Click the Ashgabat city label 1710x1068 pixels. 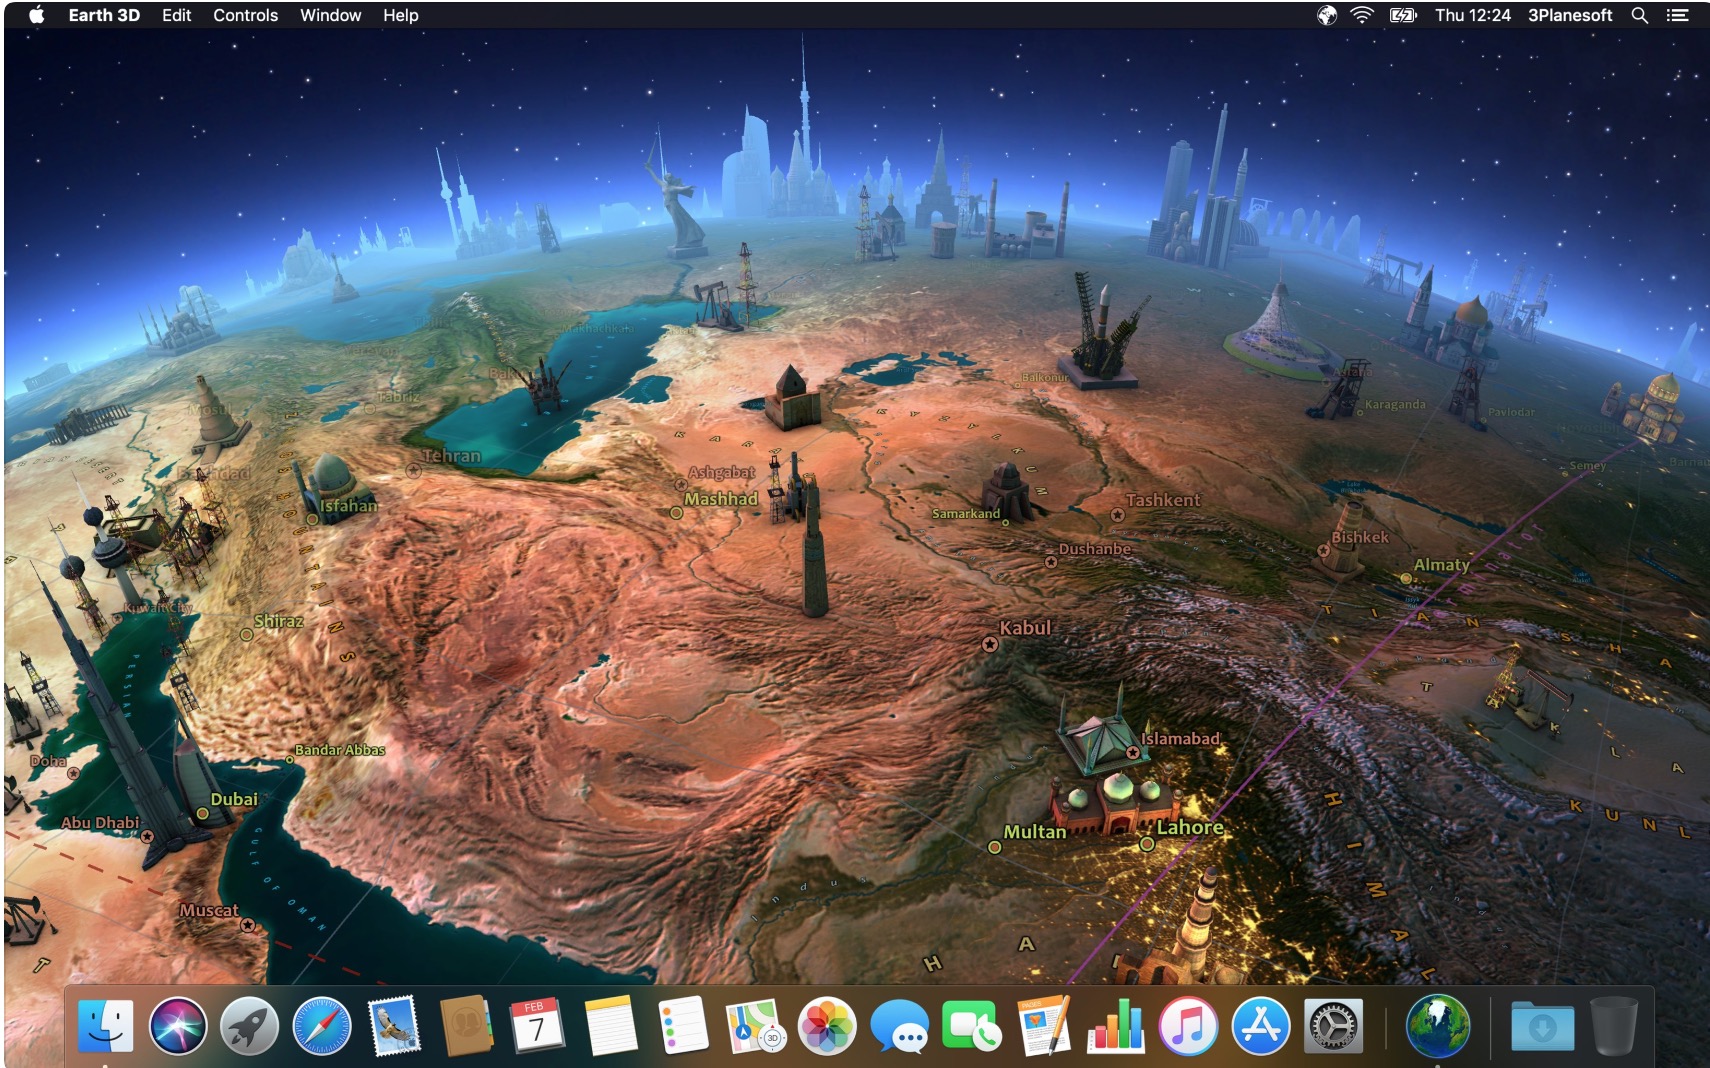721,472
